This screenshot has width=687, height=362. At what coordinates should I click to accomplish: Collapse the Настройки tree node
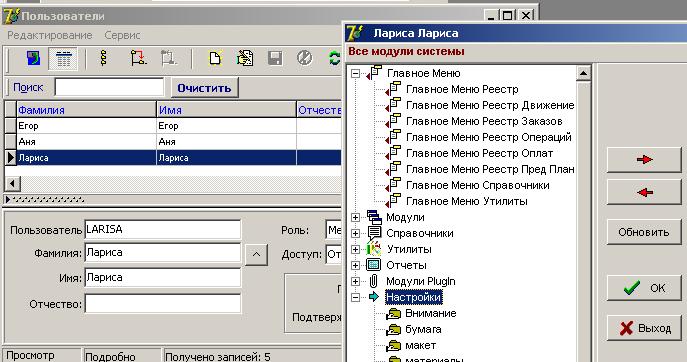coord(355,298)
